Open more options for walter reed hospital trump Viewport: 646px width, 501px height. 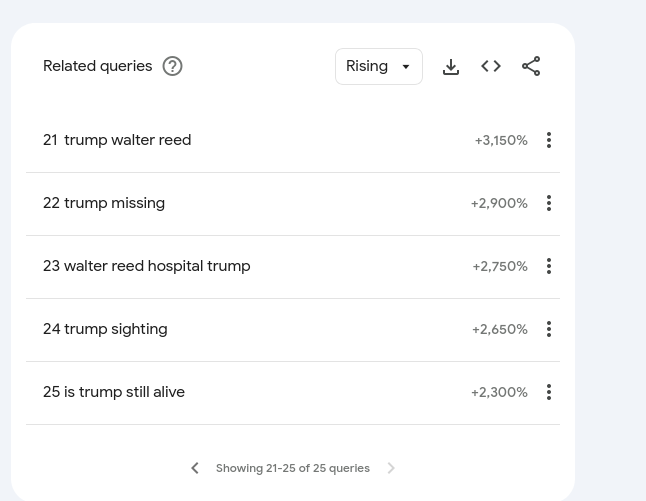point(549,266)
